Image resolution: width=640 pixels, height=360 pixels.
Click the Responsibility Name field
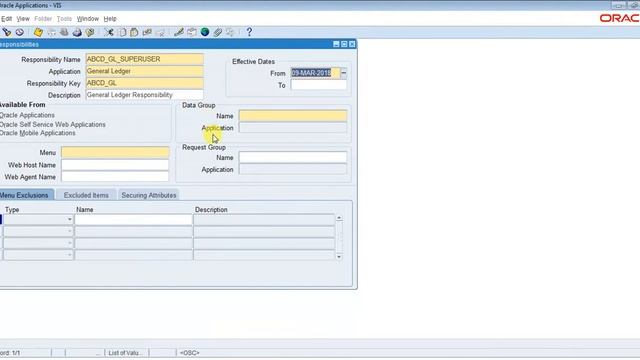pyautogui.click(x=144, y=59)
